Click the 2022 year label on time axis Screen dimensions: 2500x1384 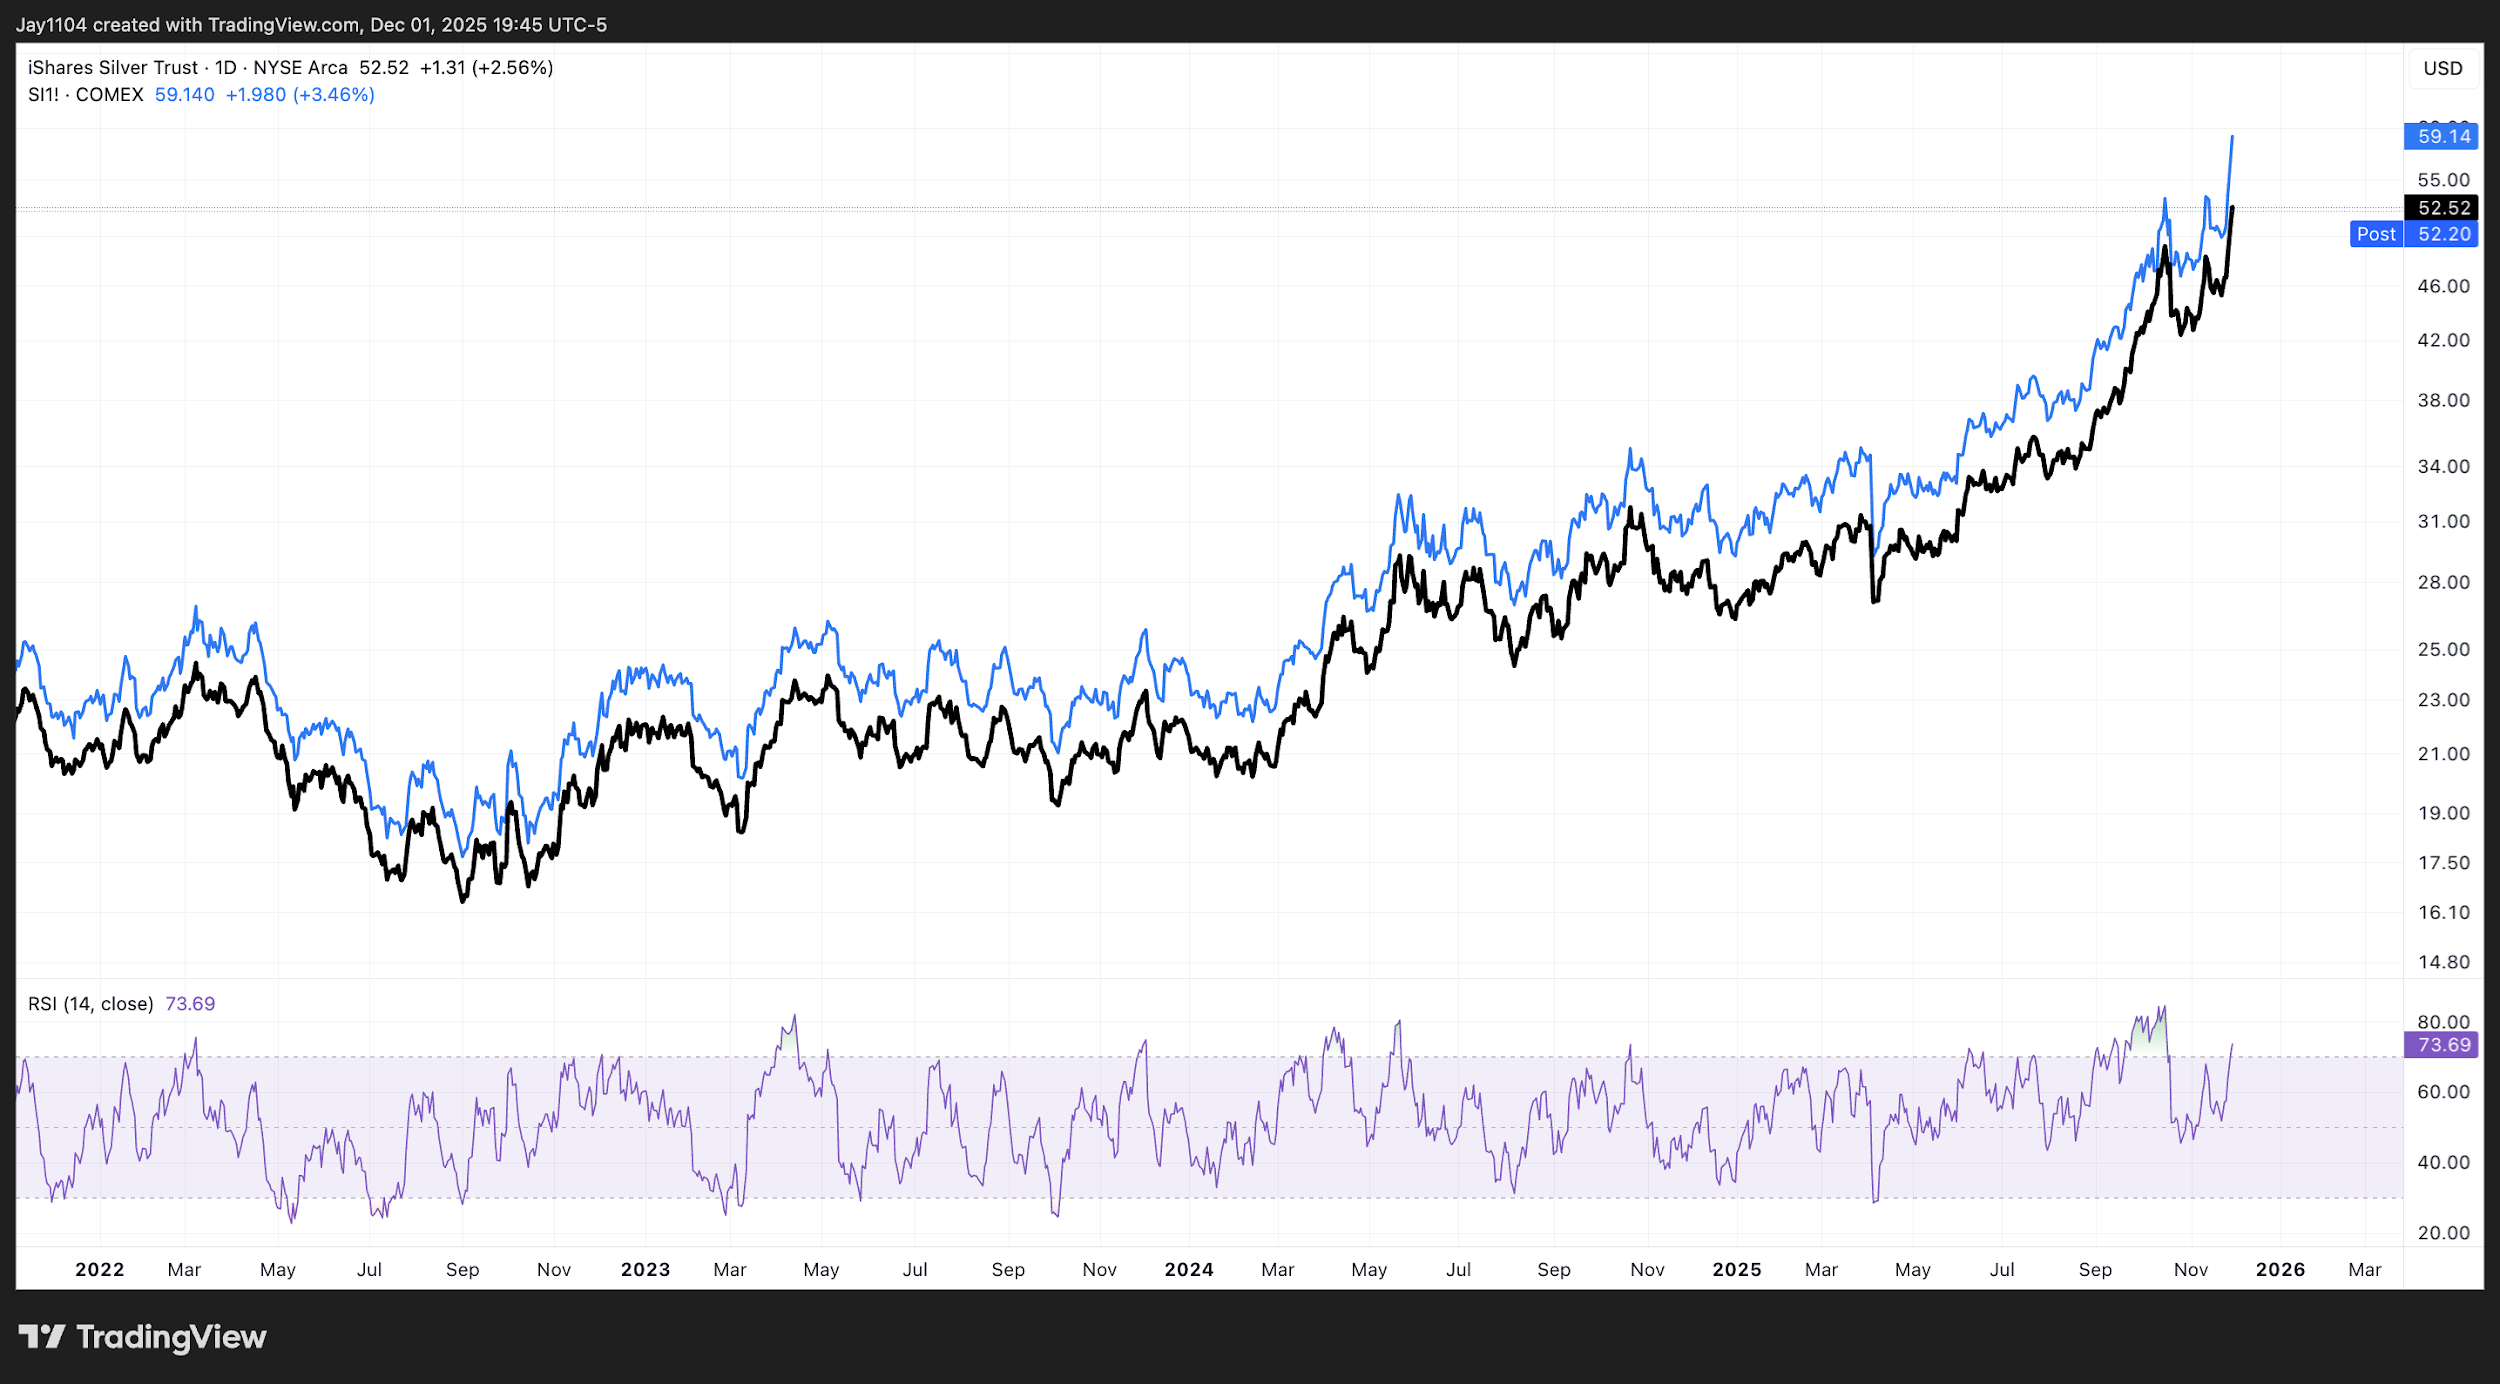point(100,1269)
